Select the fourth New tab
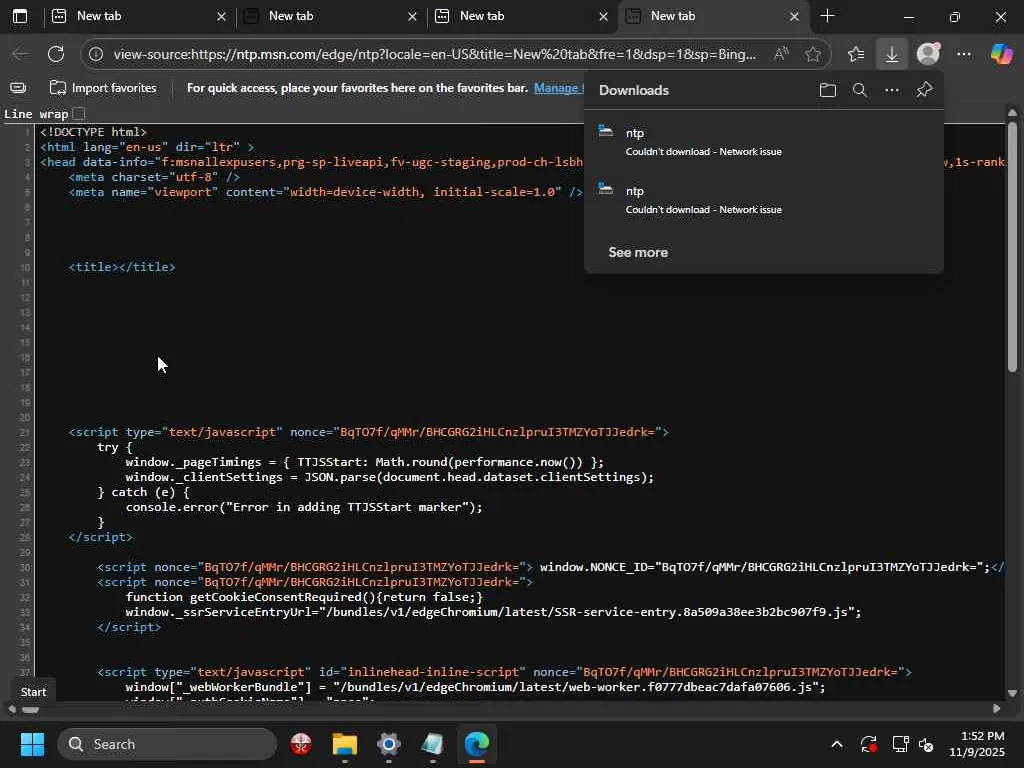 [712, 16]
